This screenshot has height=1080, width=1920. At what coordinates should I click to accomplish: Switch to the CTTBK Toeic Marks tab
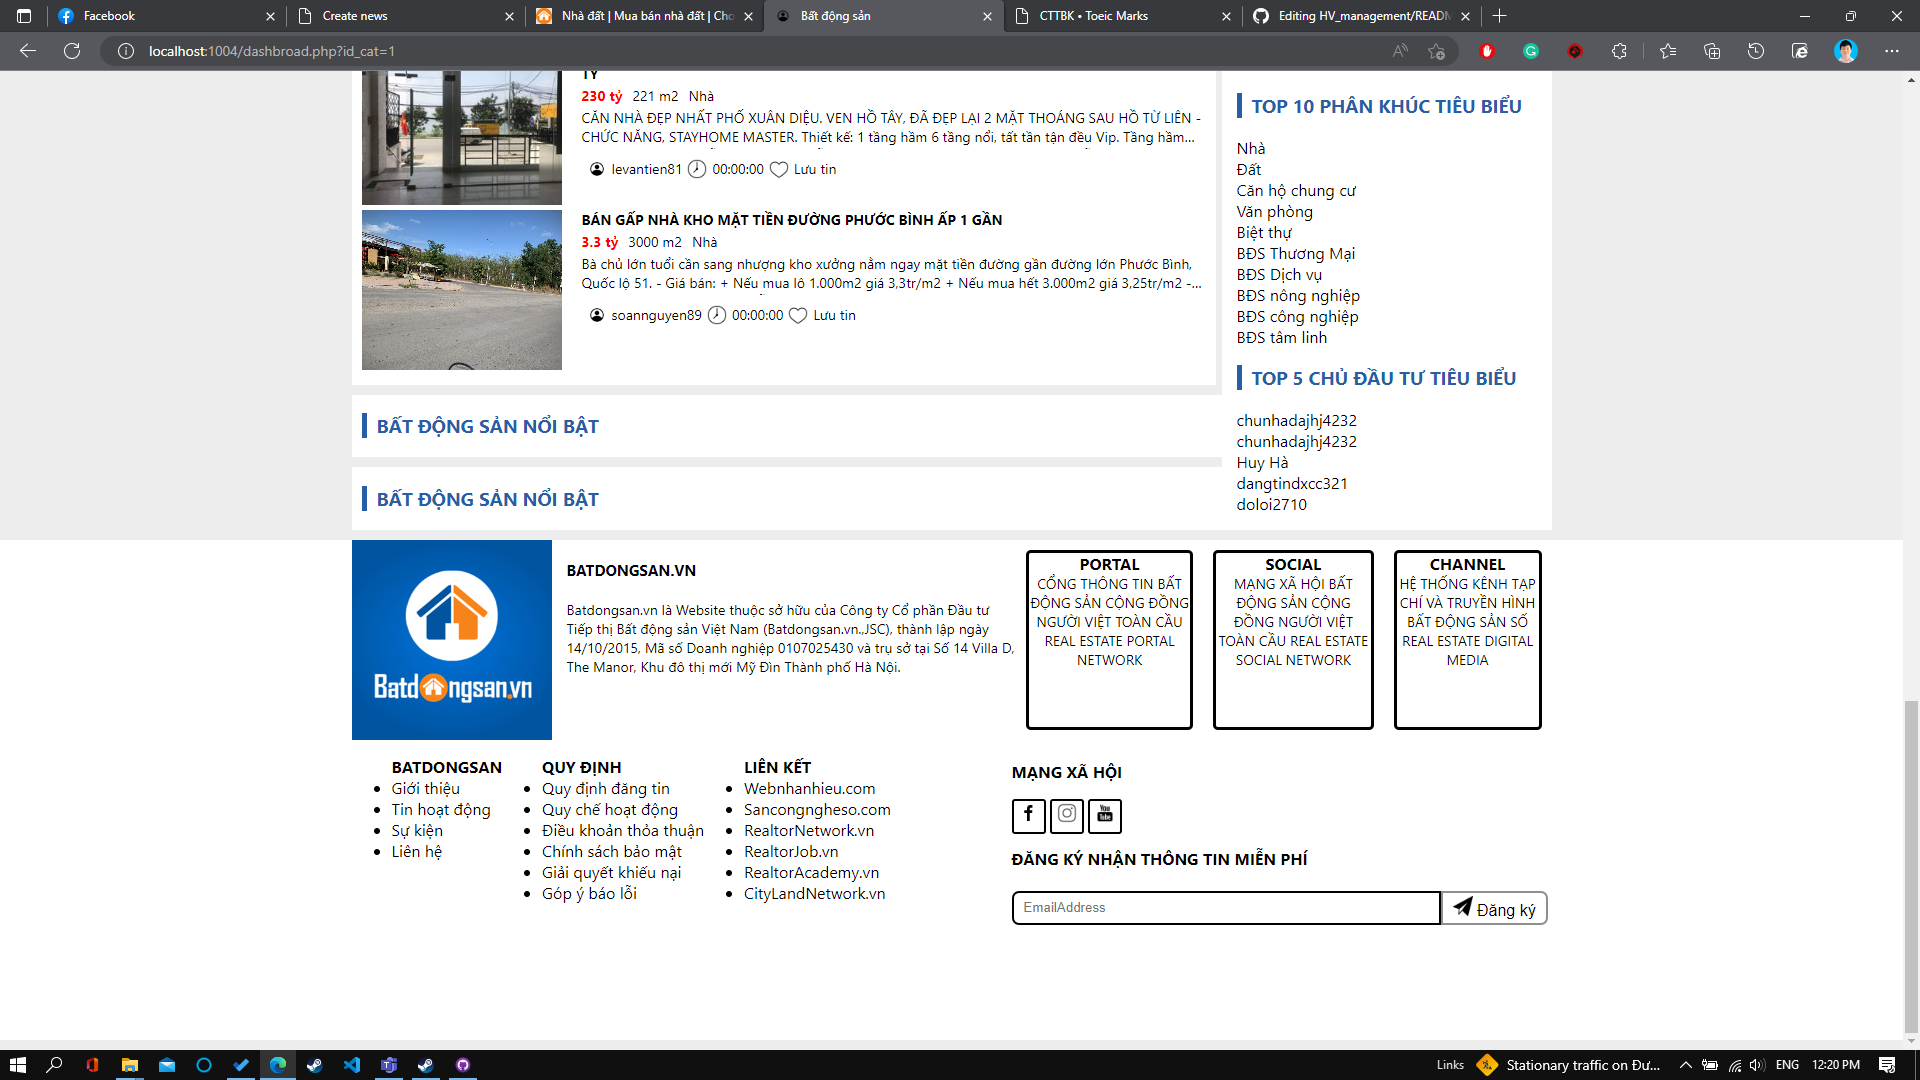[x=1093, y=16]
